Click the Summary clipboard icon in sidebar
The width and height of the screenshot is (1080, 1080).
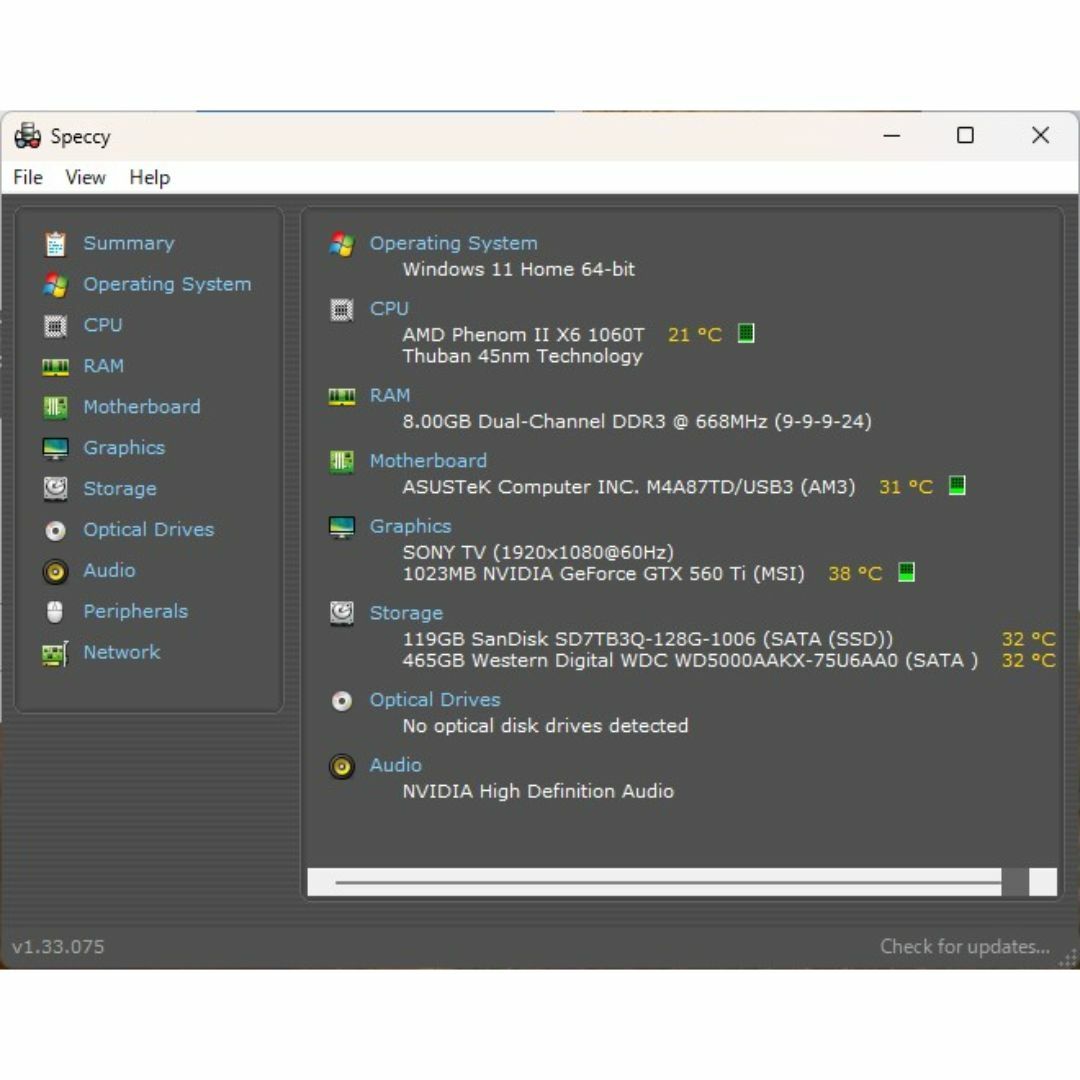pyautogui.click(x=55, y=244)
